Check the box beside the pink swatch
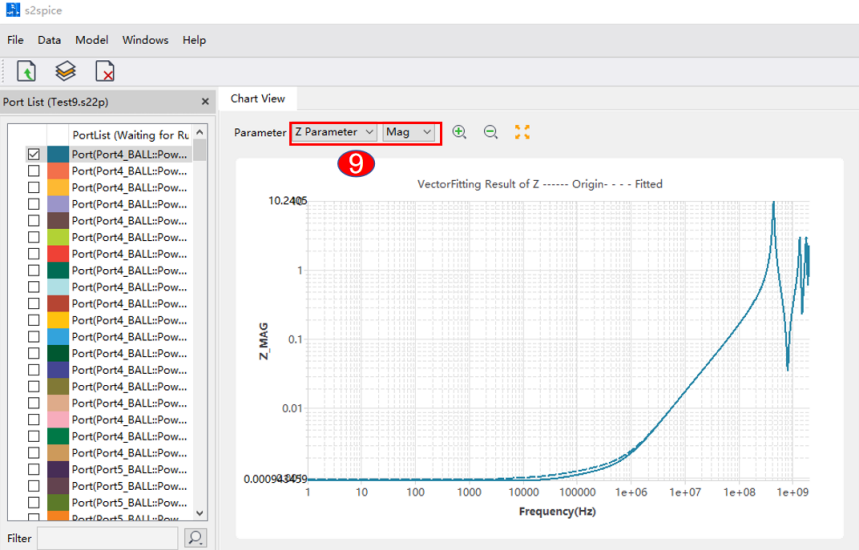This screenshot has width=859, height=550. click(34, 419)
